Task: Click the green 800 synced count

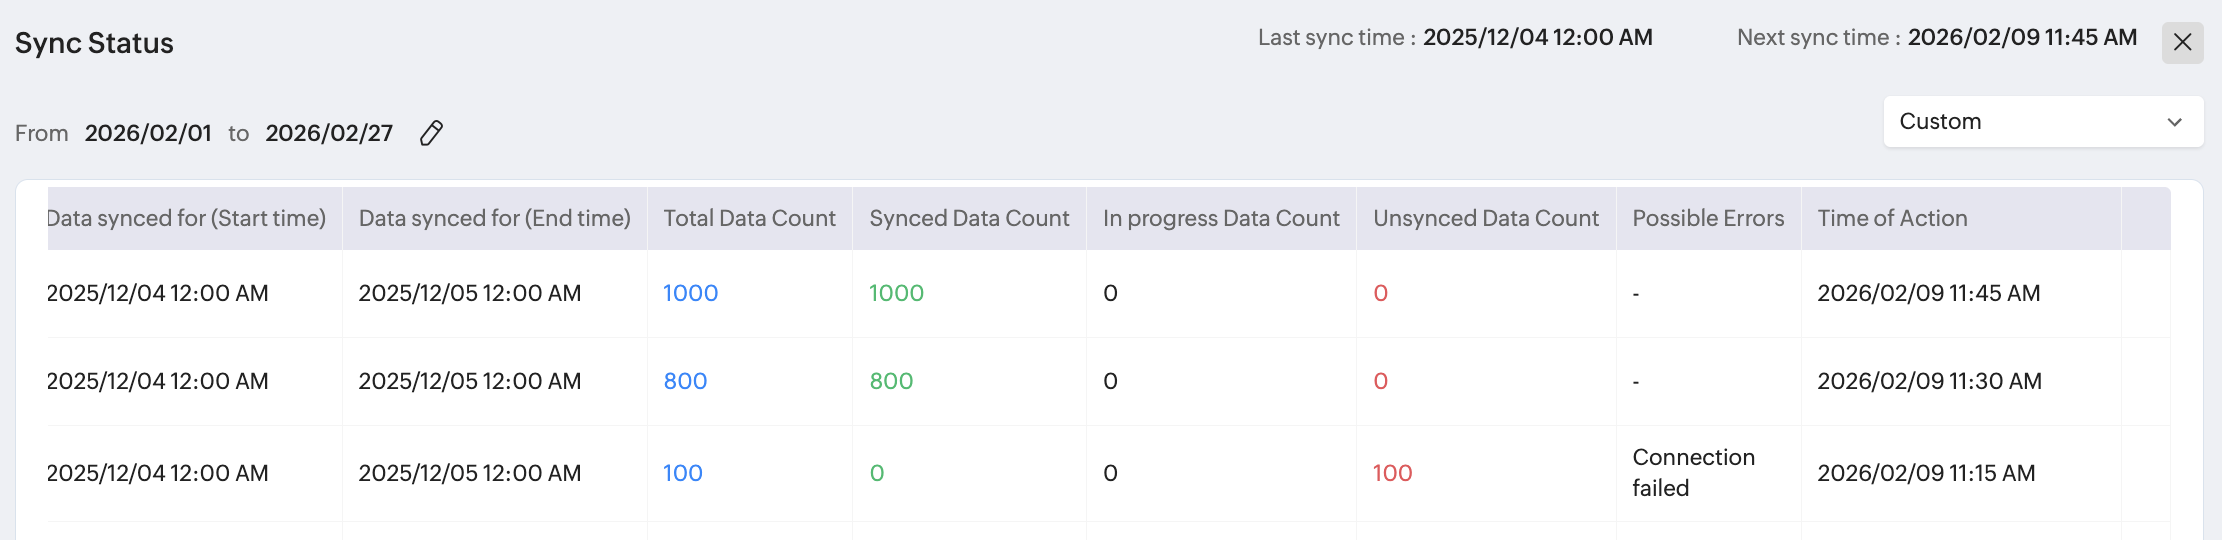Action: (x=891, y=381)
